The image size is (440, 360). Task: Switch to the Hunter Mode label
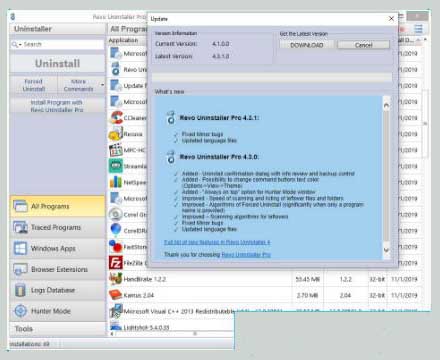click(51, 311)
